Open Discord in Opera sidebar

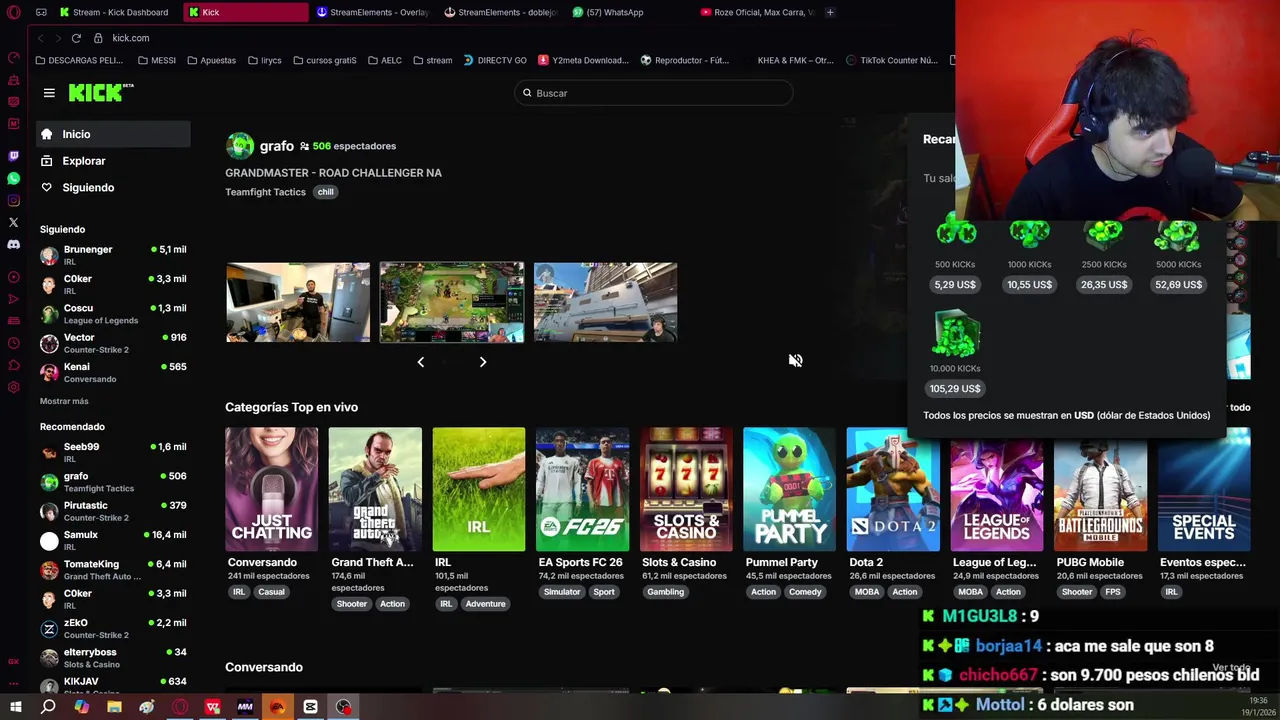coord(13,244)
